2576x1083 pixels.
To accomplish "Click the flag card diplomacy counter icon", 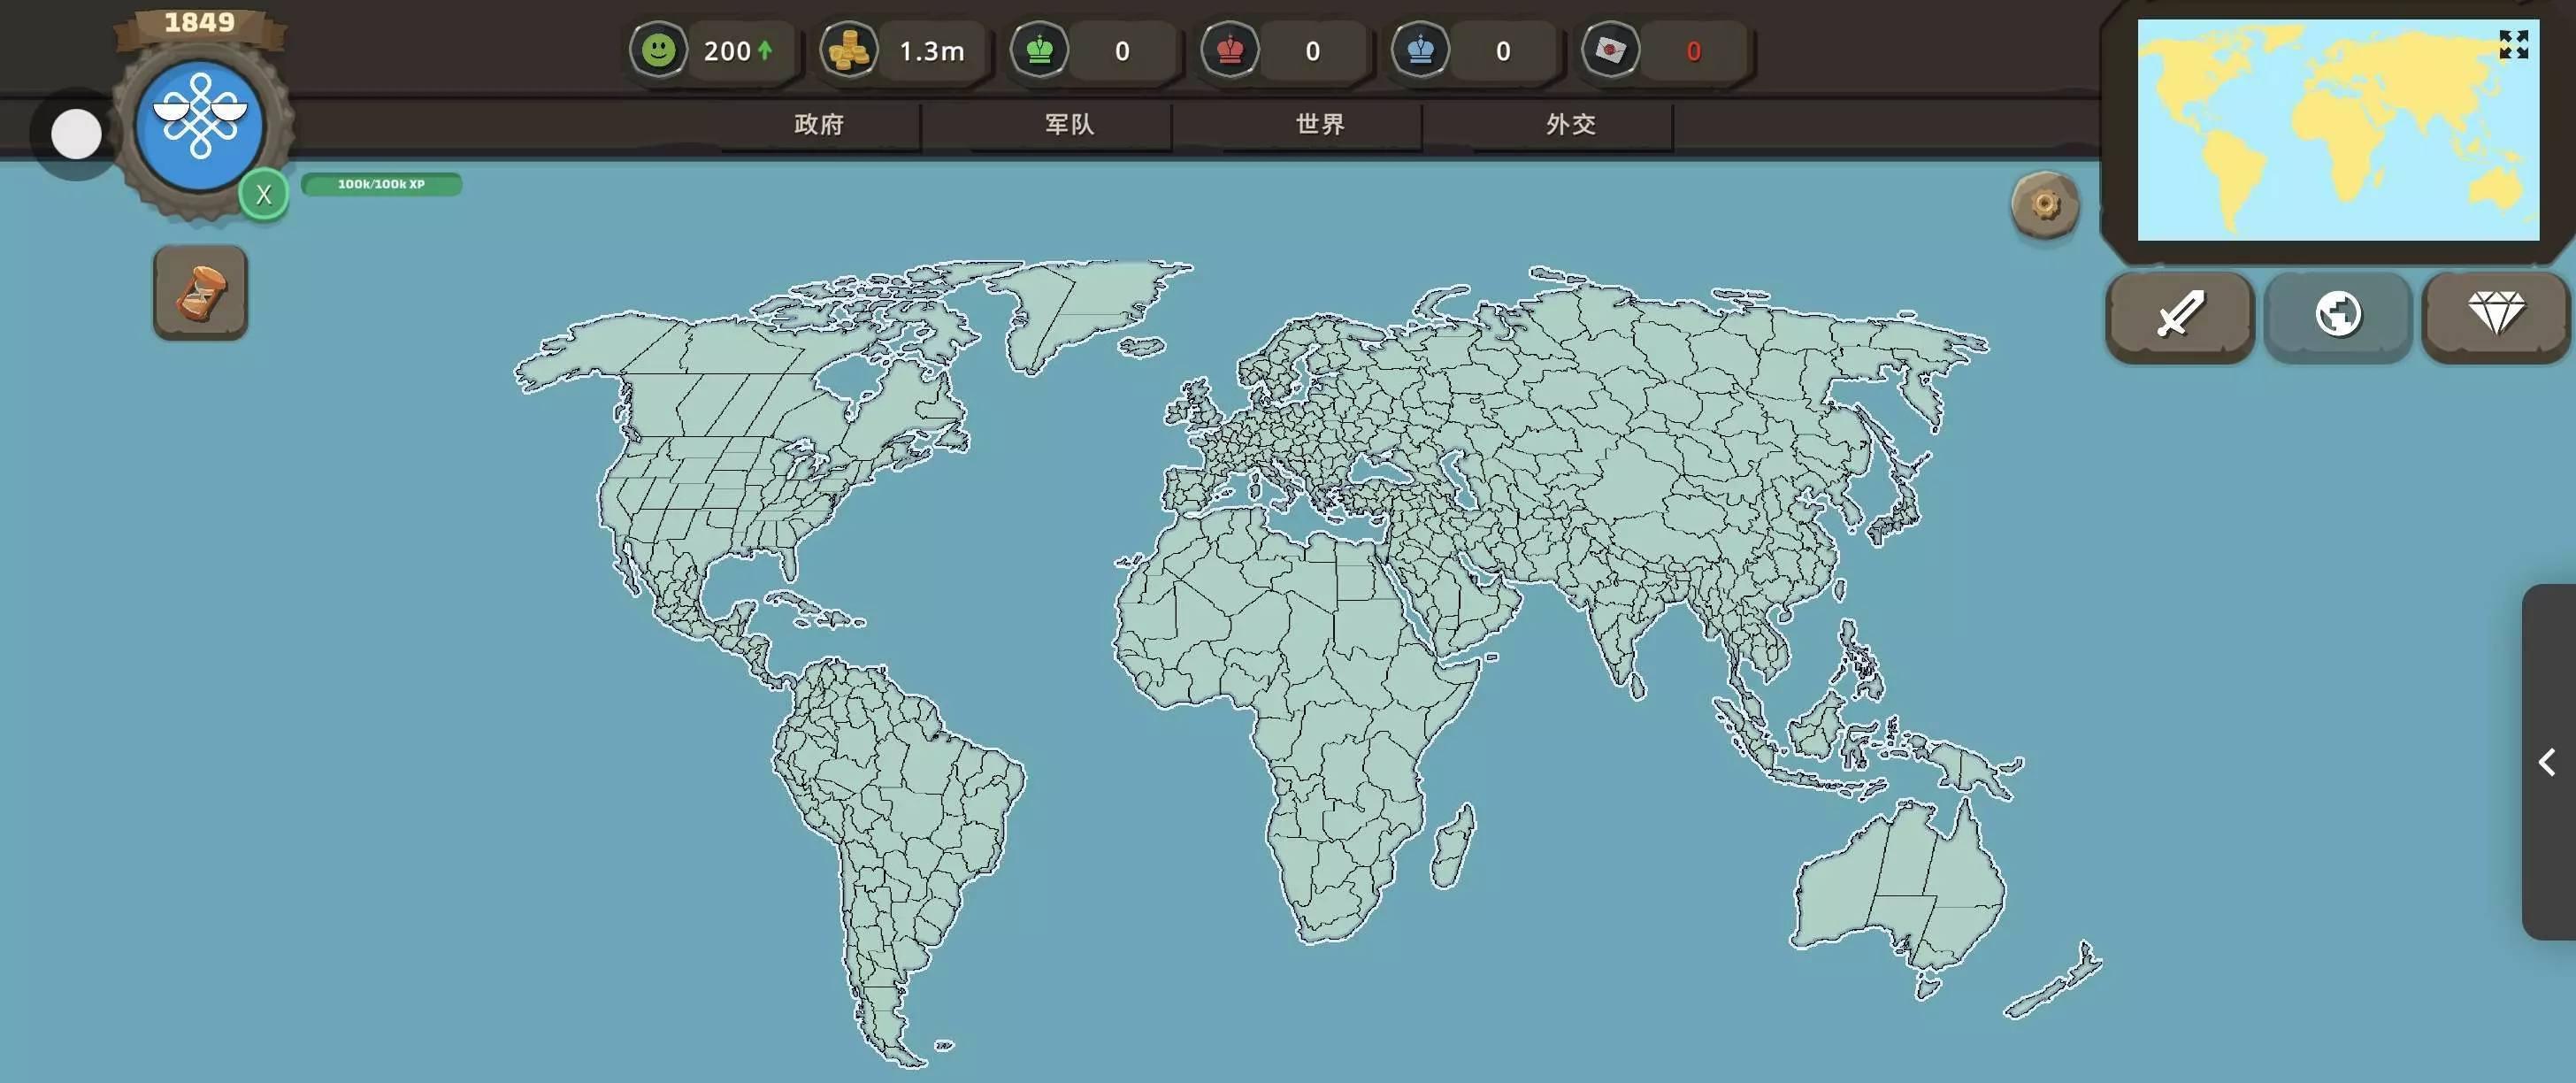I will 1610,50.
